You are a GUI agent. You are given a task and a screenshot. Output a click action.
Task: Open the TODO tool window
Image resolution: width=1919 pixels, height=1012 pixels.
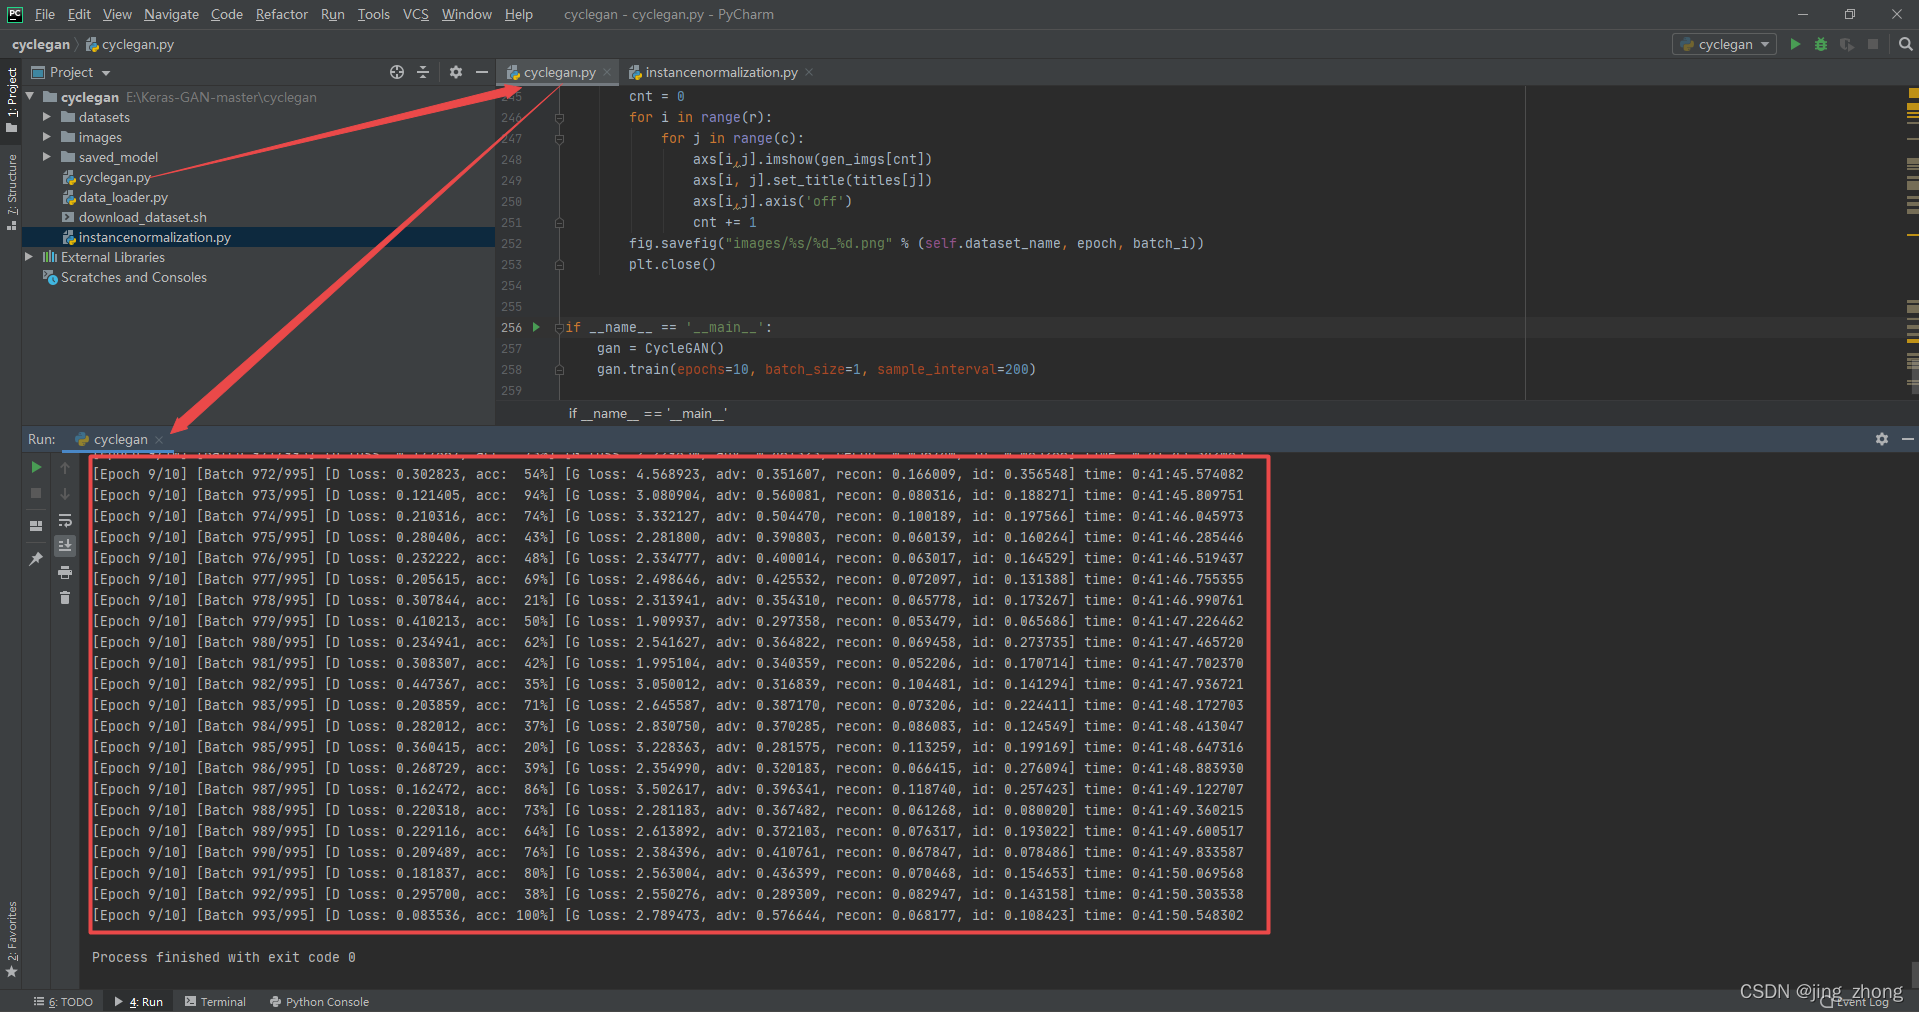coord(63,1001)
